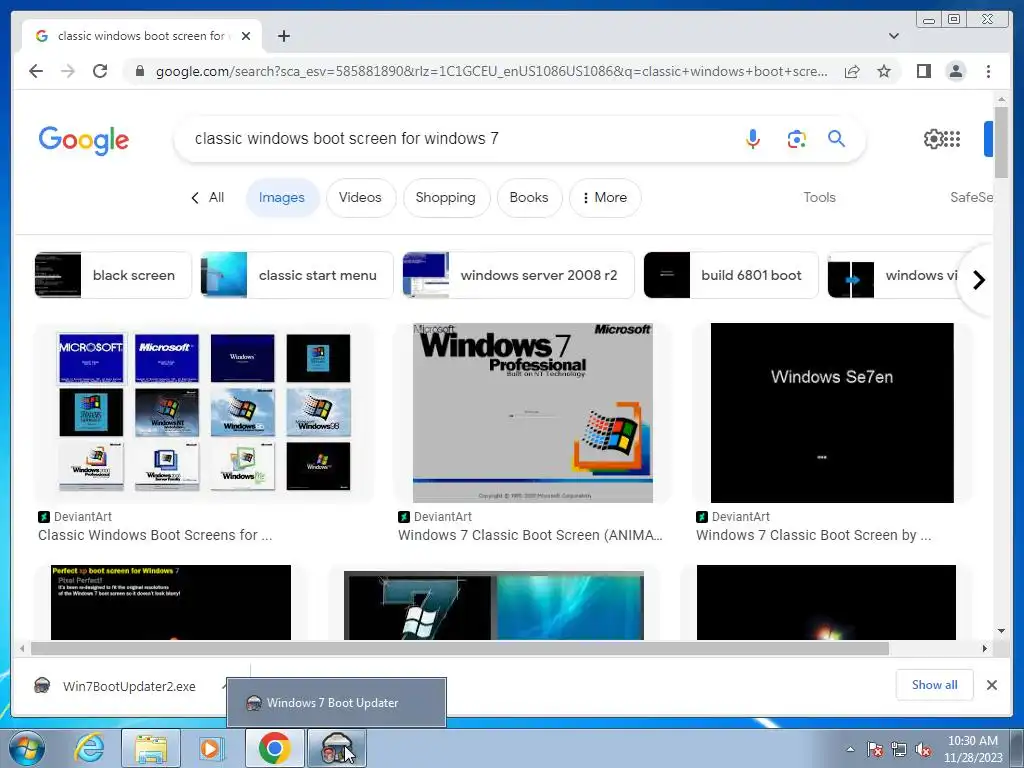Expand the More search categories menu
This screenshot has height=768, width=1024.
[x=605, y=197]
